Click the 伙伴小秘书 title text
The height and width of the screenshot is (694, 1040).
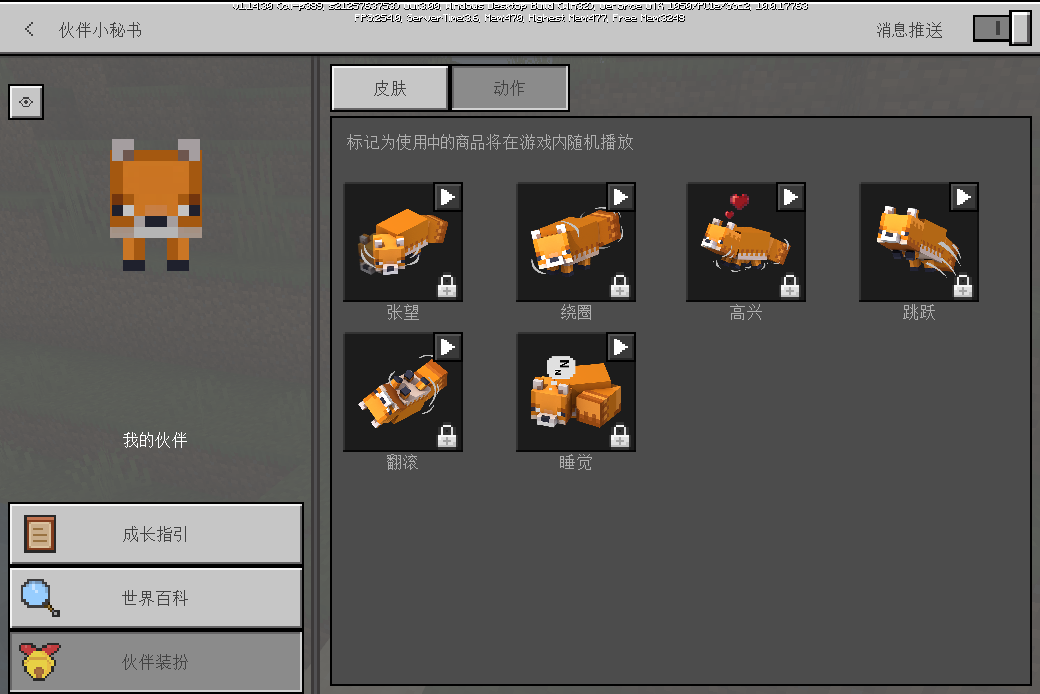pos(100,30)
